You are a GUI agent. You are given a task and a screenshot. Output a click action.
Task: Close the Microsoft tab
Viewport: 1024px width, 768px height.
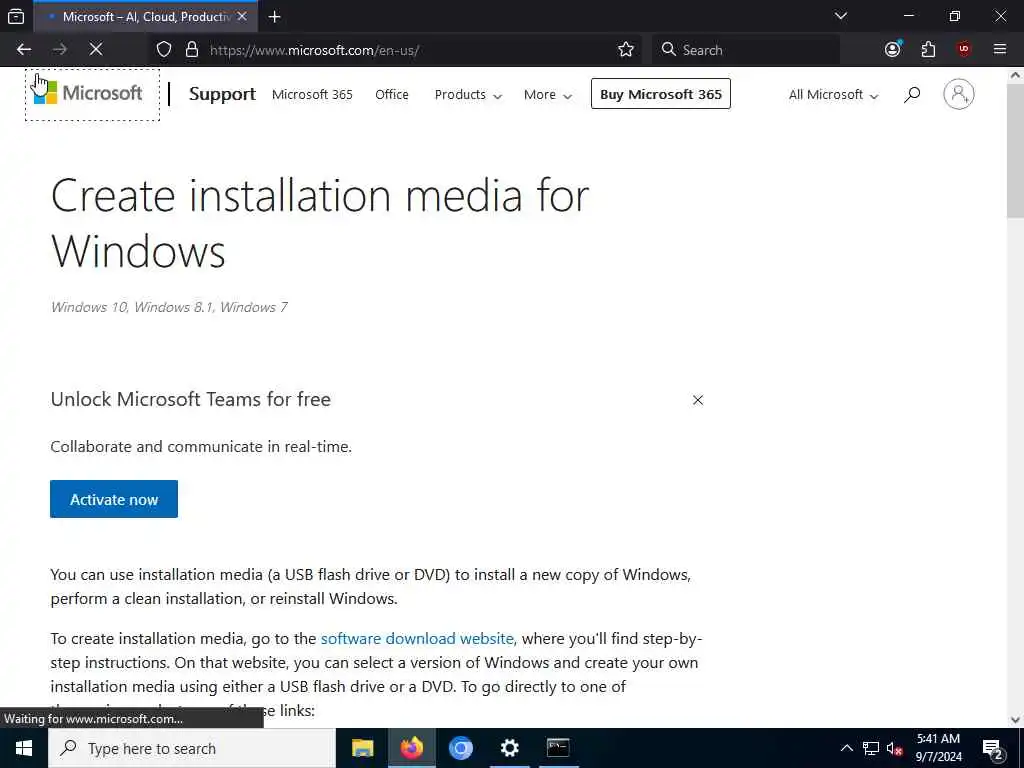[x=242, y=16]
